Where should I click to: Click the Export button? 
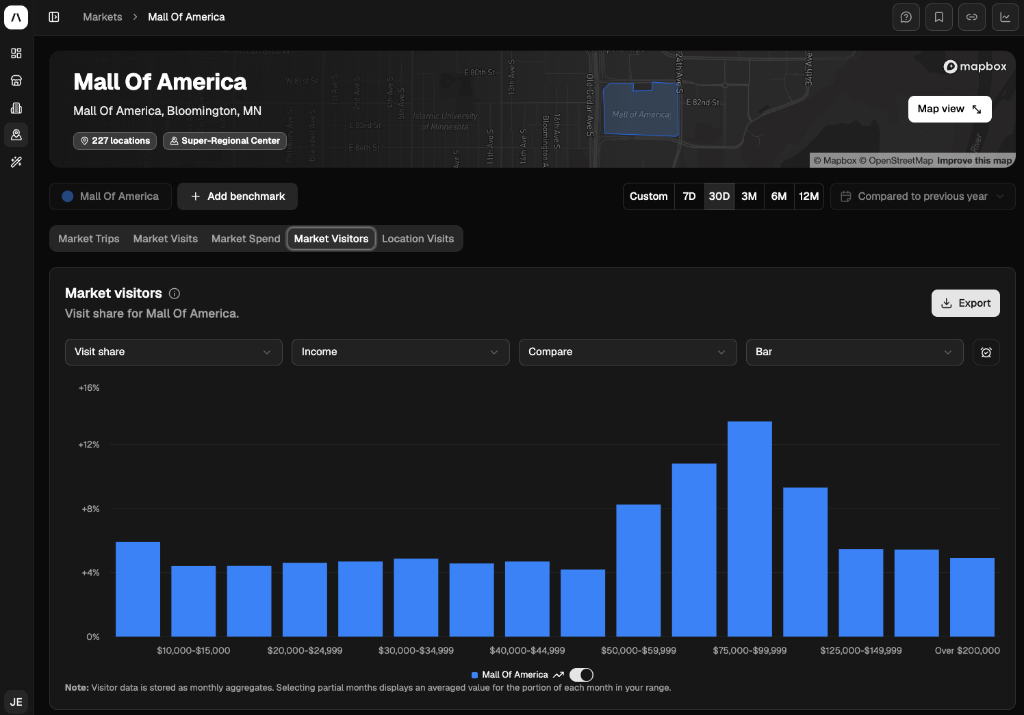(x=965, y=303)
